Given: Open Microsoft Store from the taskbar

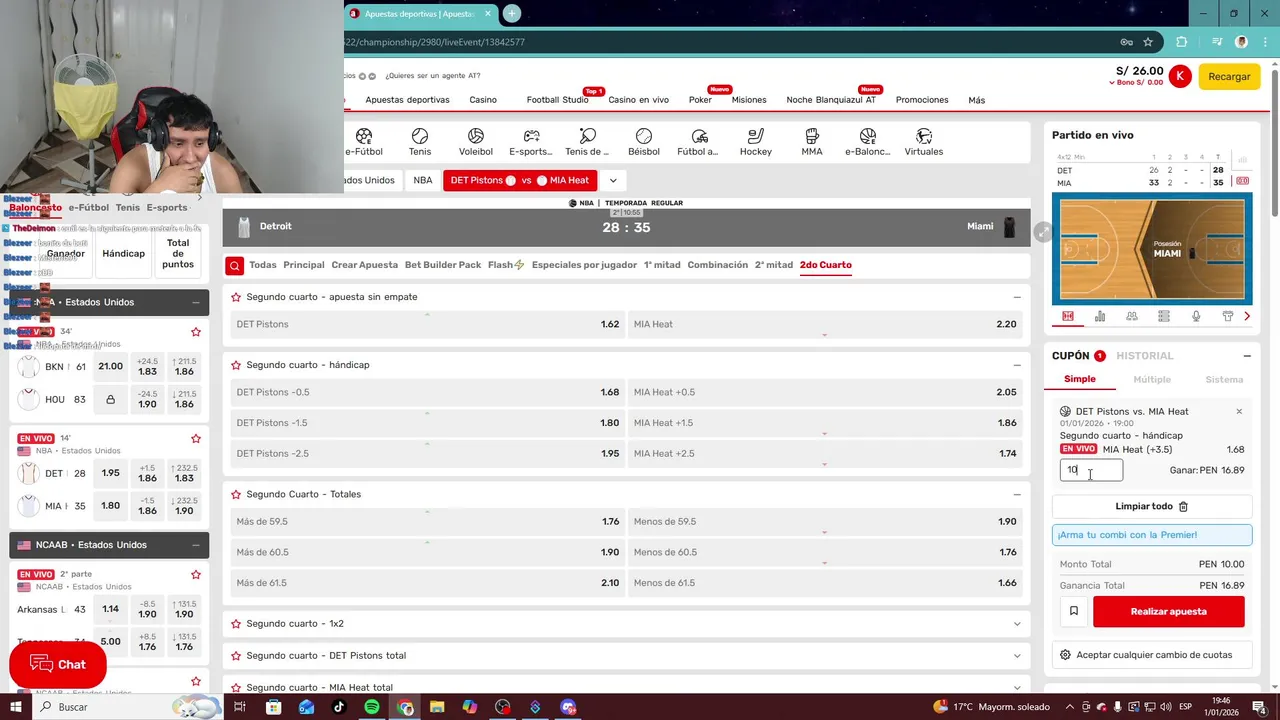Looking at the screenshot, I should pos(274,707).
